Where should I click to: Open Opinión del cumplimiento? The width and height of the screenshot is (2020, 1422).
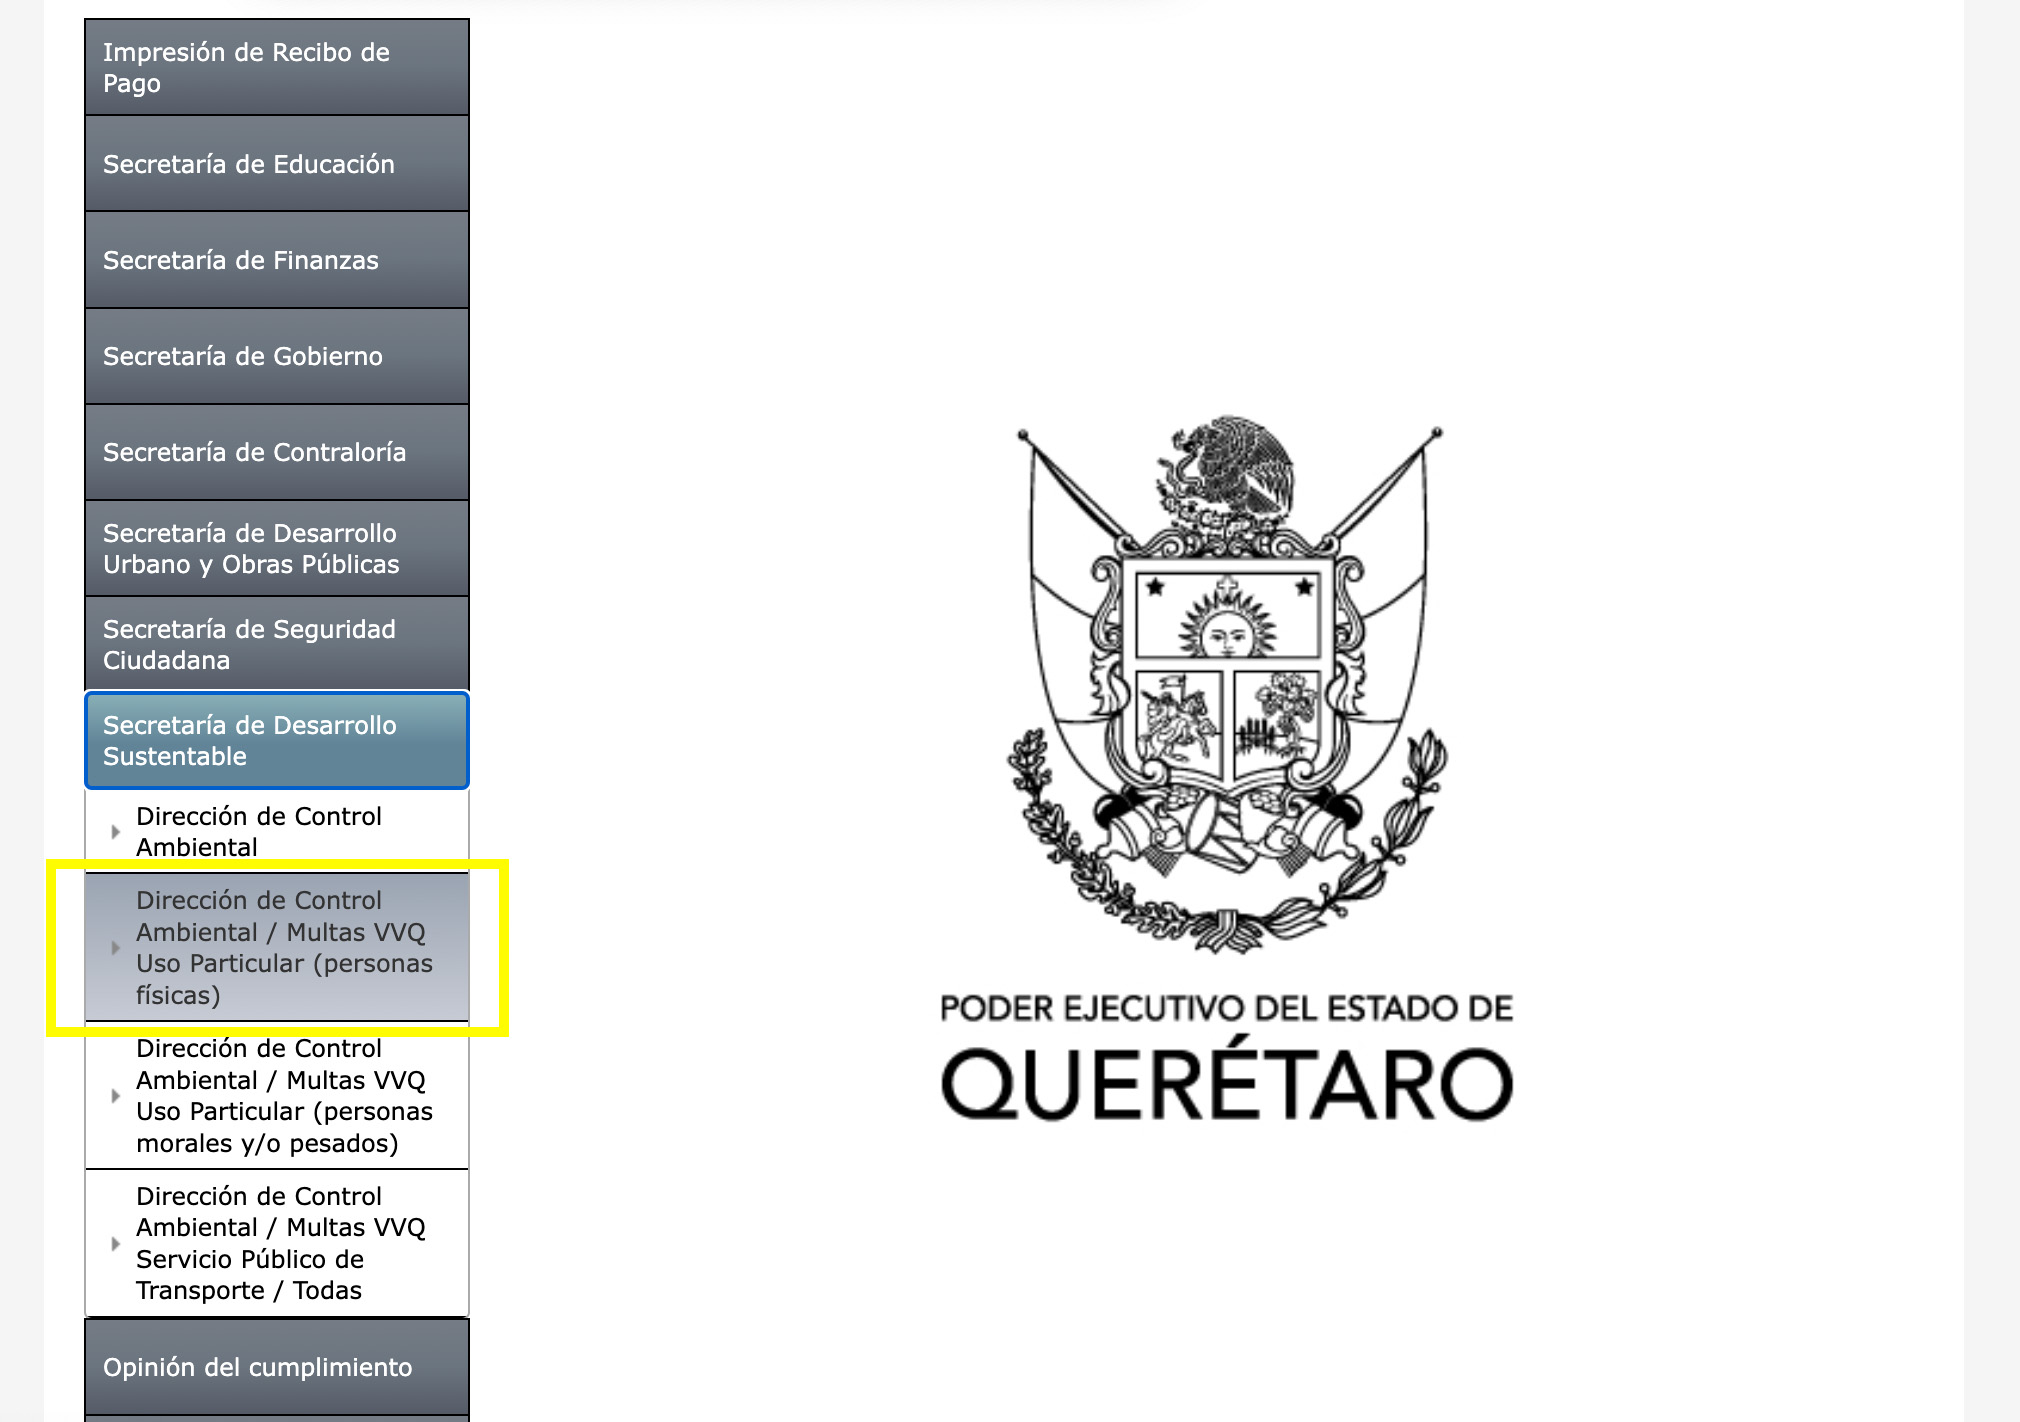[277, 1367]
